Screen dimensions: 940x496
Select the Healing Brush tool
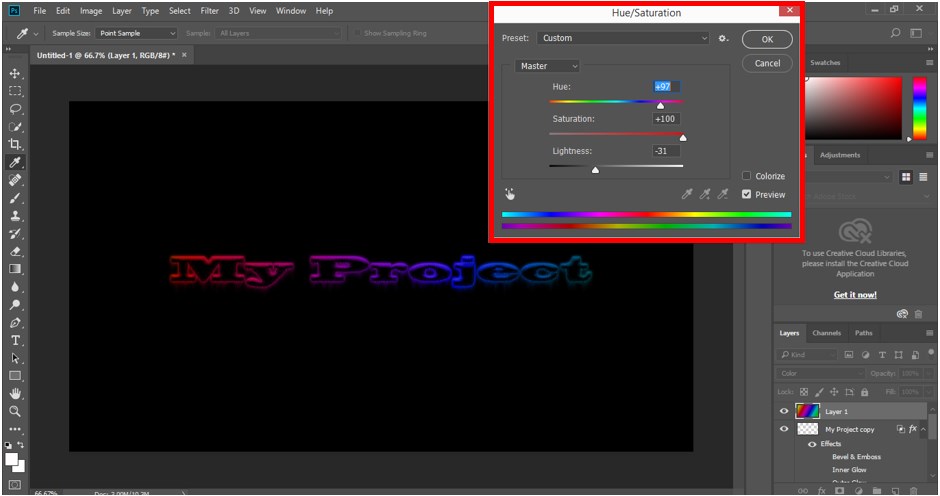click(14, 180)
